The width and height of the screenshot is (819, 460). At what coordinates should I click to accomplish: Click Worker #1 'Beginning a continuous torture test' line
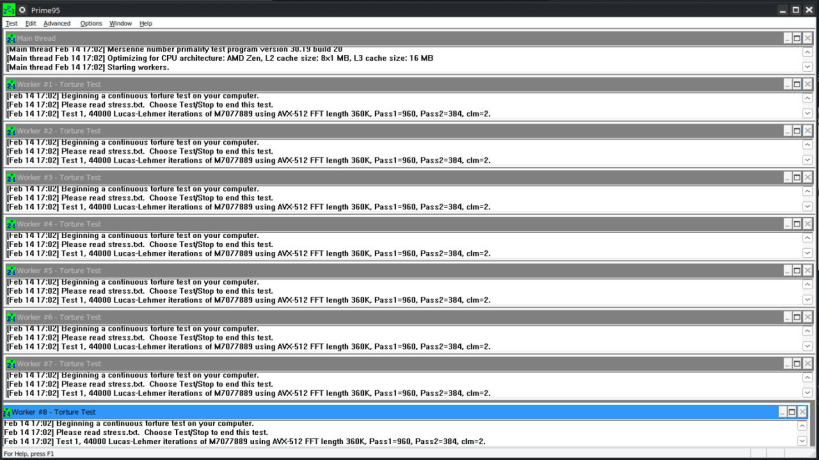click(133, 96)
